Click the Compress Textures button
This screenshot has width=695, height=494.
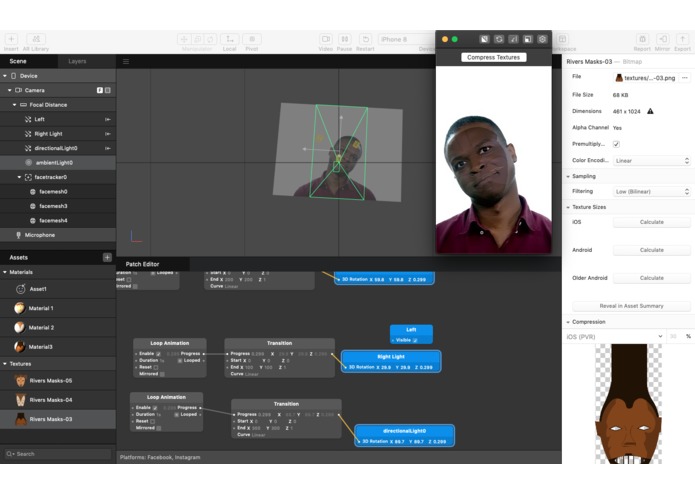point(493,58)
